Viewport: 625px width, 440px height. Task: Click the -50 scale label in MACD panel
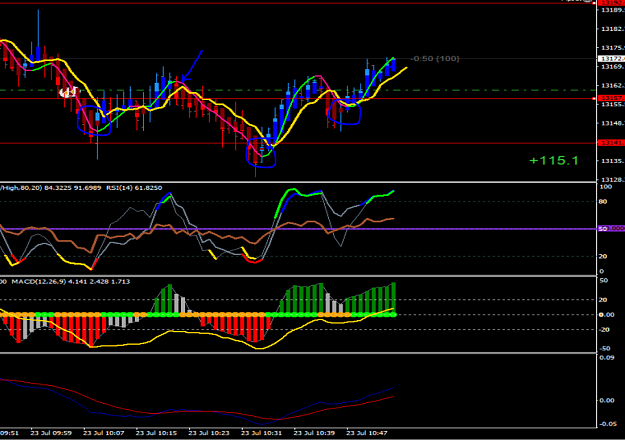(x=605, y=348)
